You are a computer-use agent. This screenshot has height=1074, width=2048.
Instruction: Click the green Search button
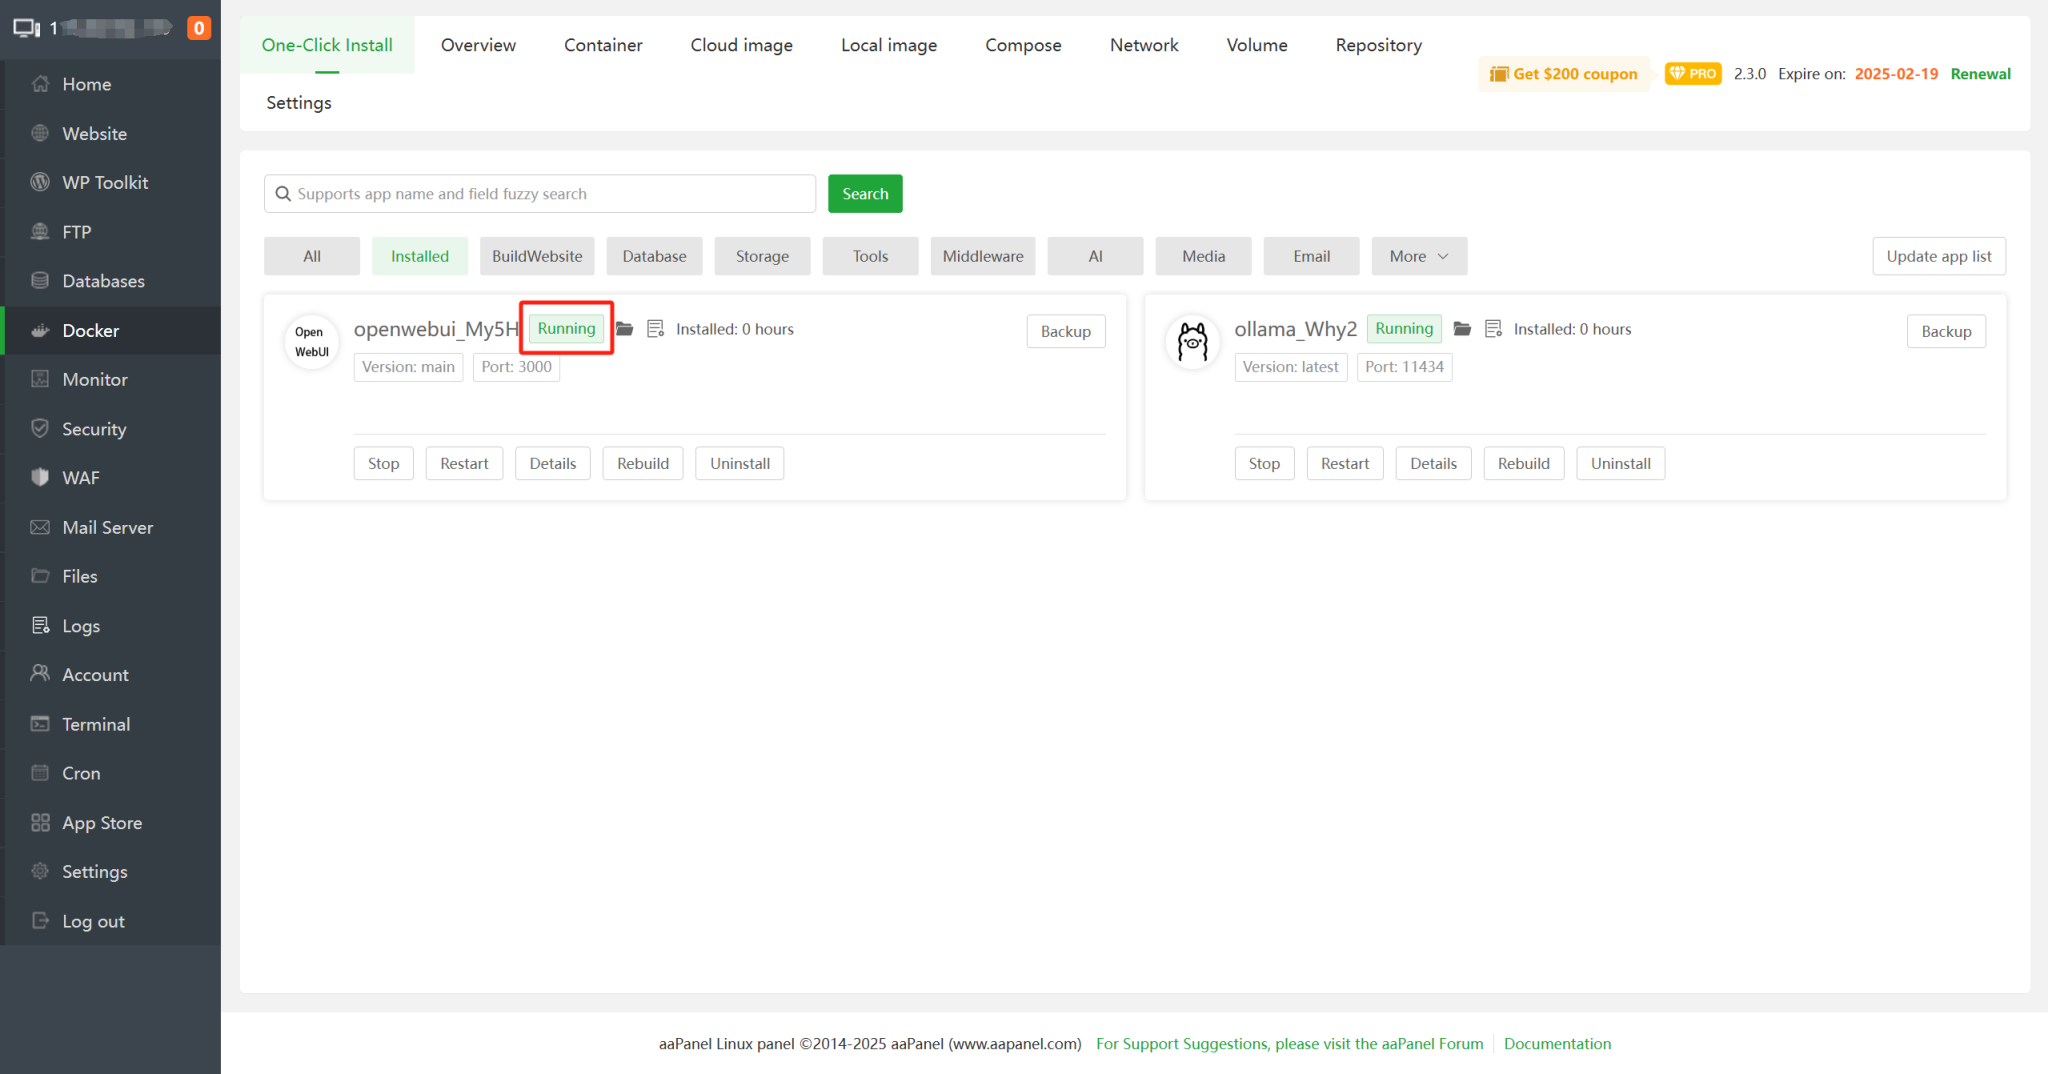coord(865,193)
